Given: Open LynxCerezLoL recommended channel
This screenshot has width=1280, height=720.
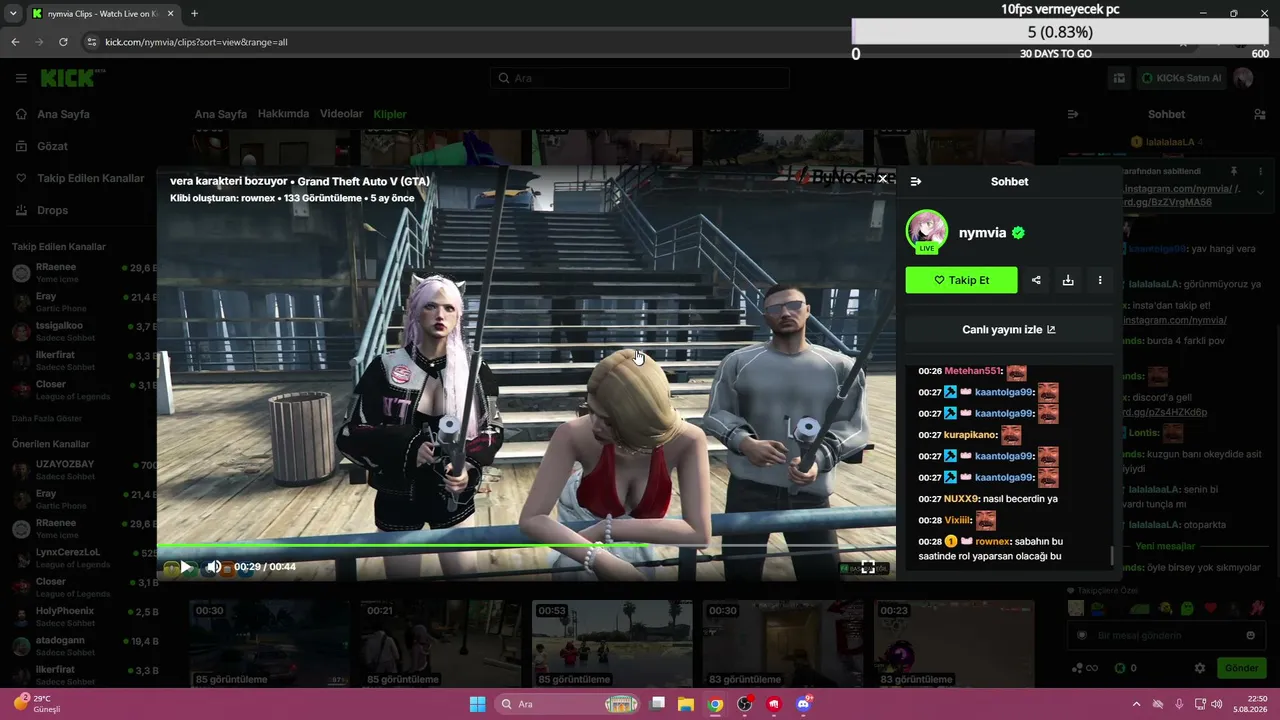Looking at the screenshot, I should point(84,557).
